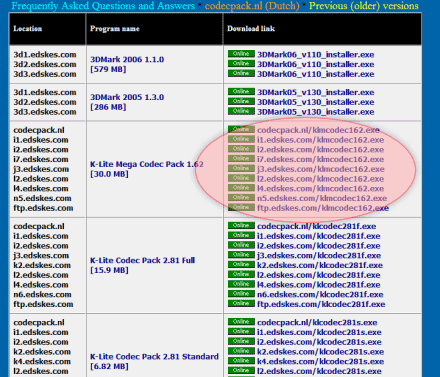Click Online badge beside l4.edskes.com/klcodec281f.exe

pos(241,284)
